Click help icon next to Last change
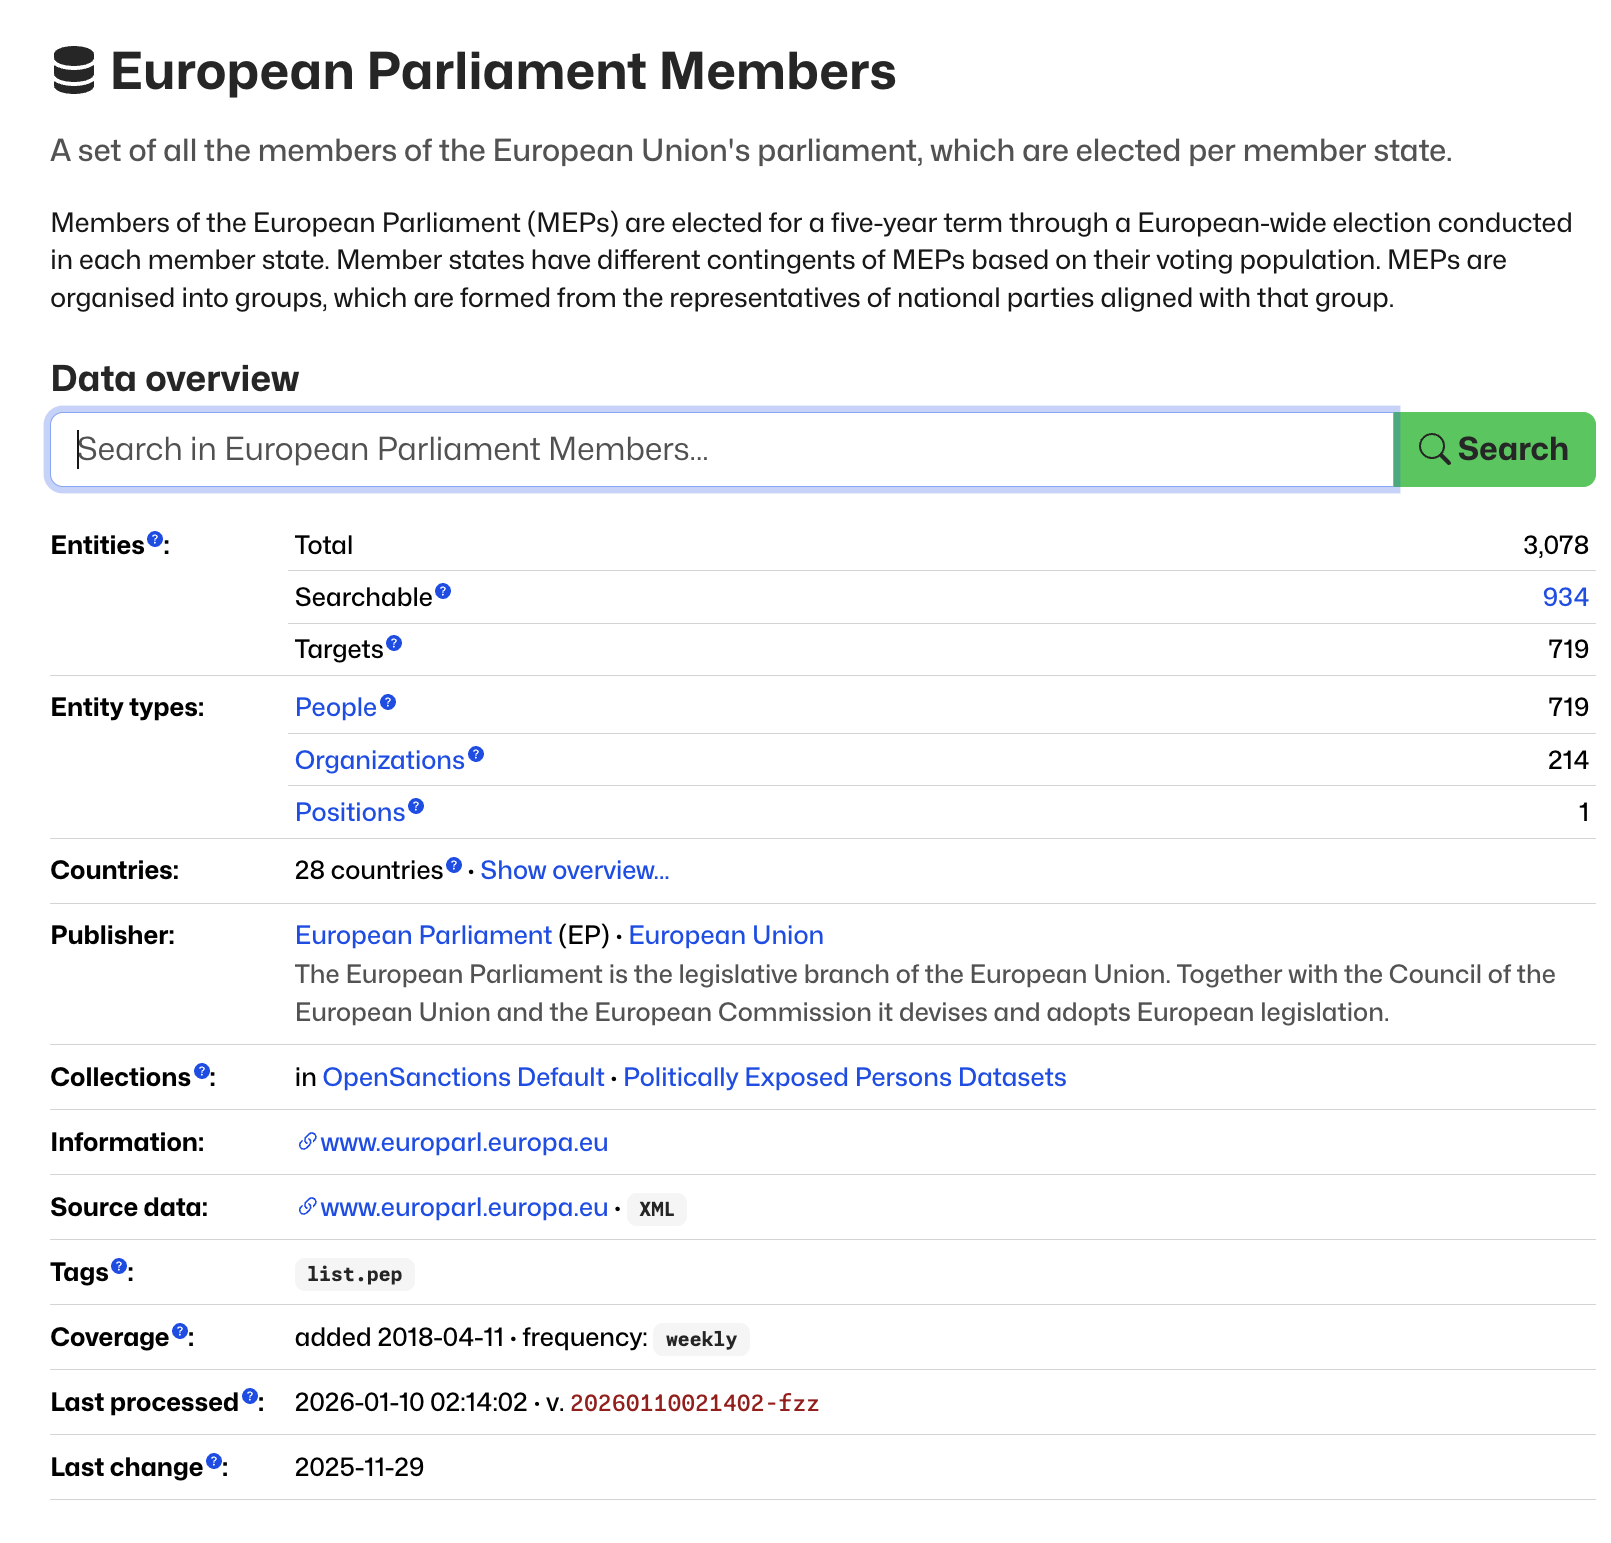The image size is (1611, 1543). (214, 1461)
